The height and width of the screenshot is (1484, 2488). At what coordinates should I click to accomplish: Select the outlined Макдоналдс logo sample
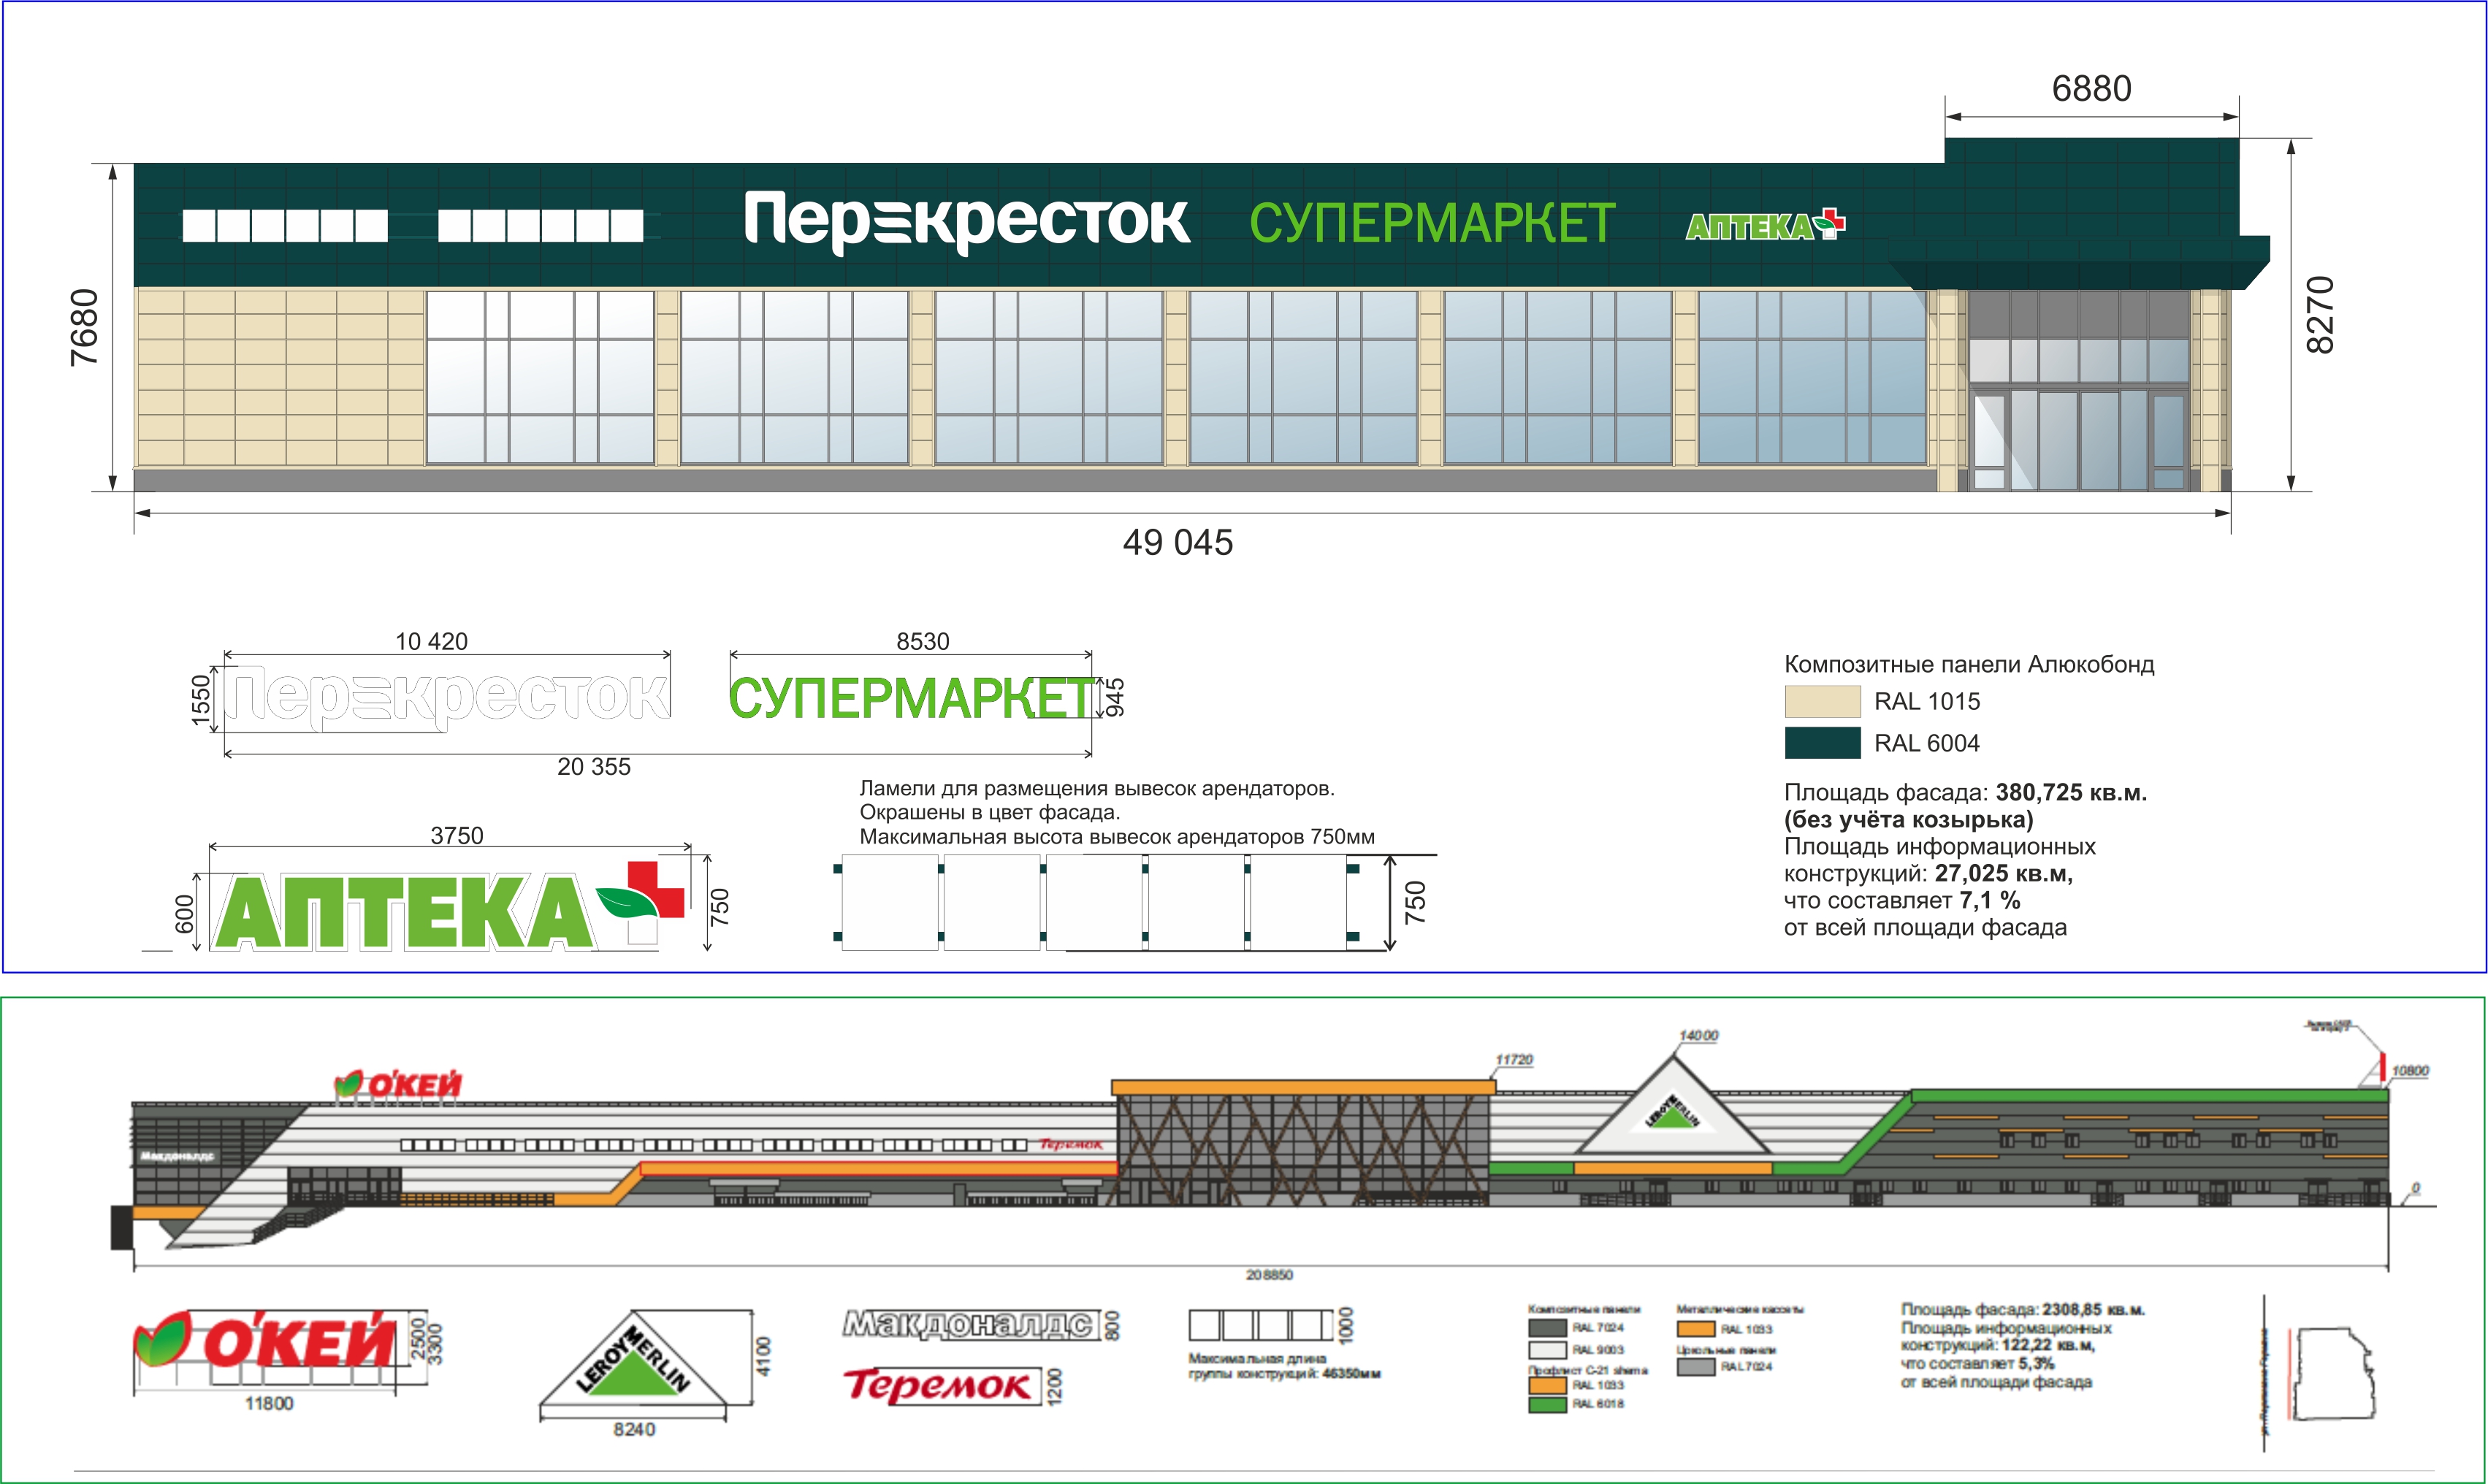(x=968, y=1325)
